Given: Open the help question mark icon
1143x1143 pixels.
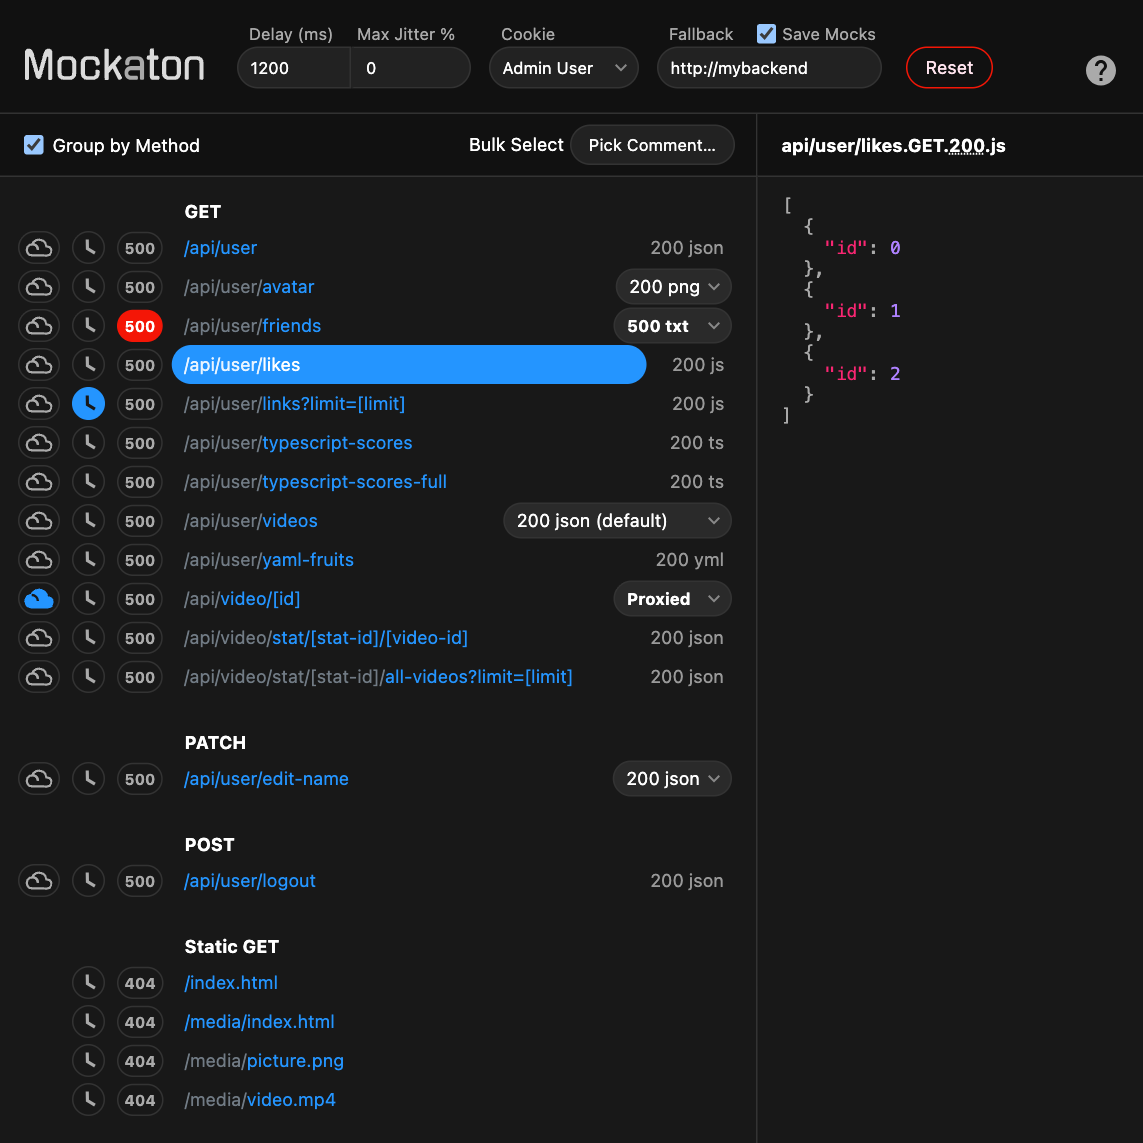Looking at the screenshot, I should point(1100,70).
